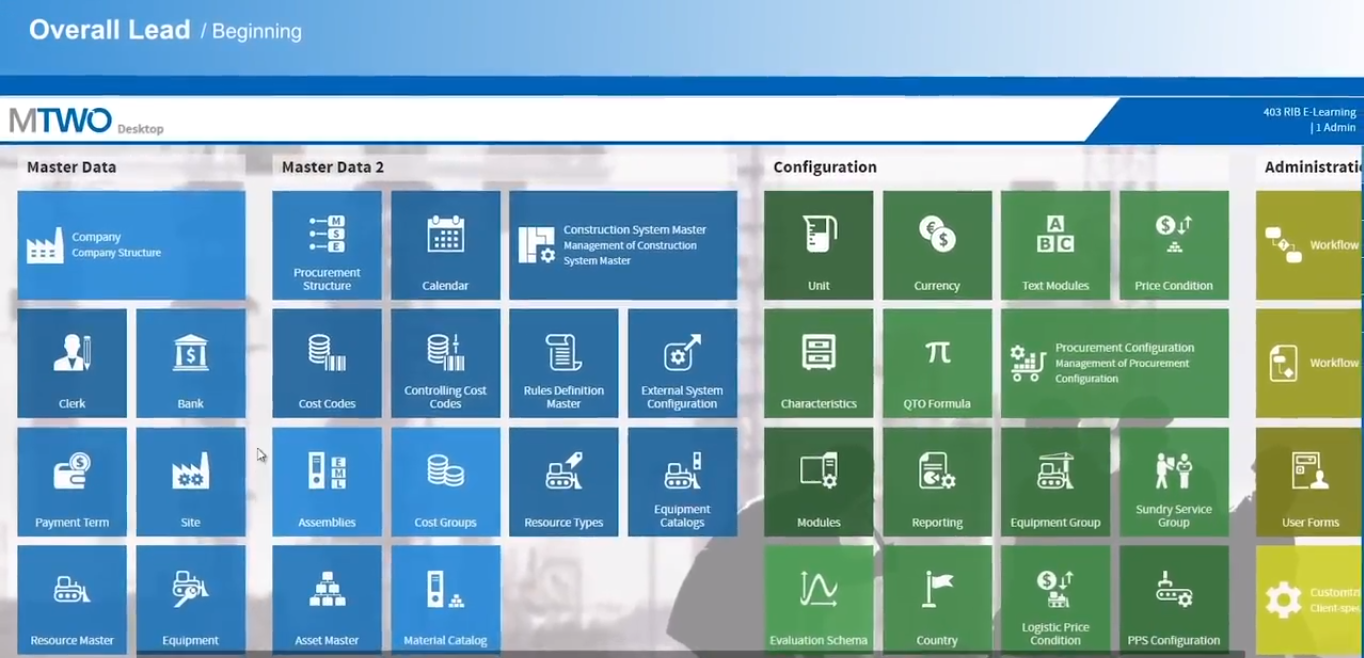Image resolution: width=1364 pixels, height=658 pixels.
Task: Open the Material Catalog tile
Action: click(x=445, y=599)
